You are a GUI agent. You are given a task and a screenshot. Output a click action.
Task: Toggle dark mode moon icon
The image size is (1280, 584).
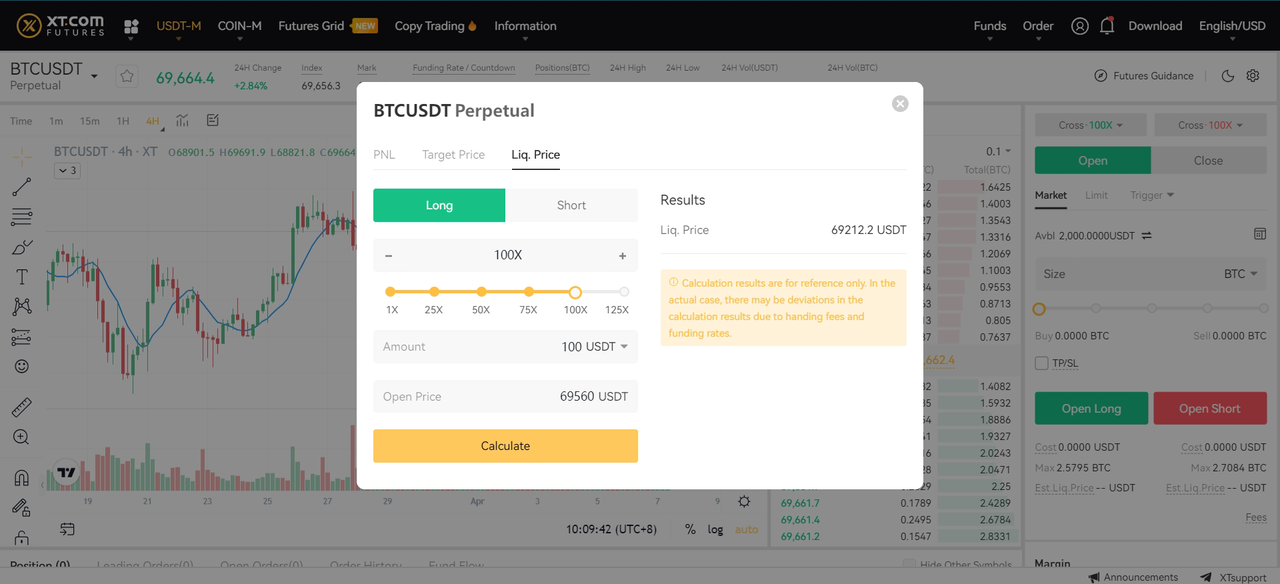1228,76
